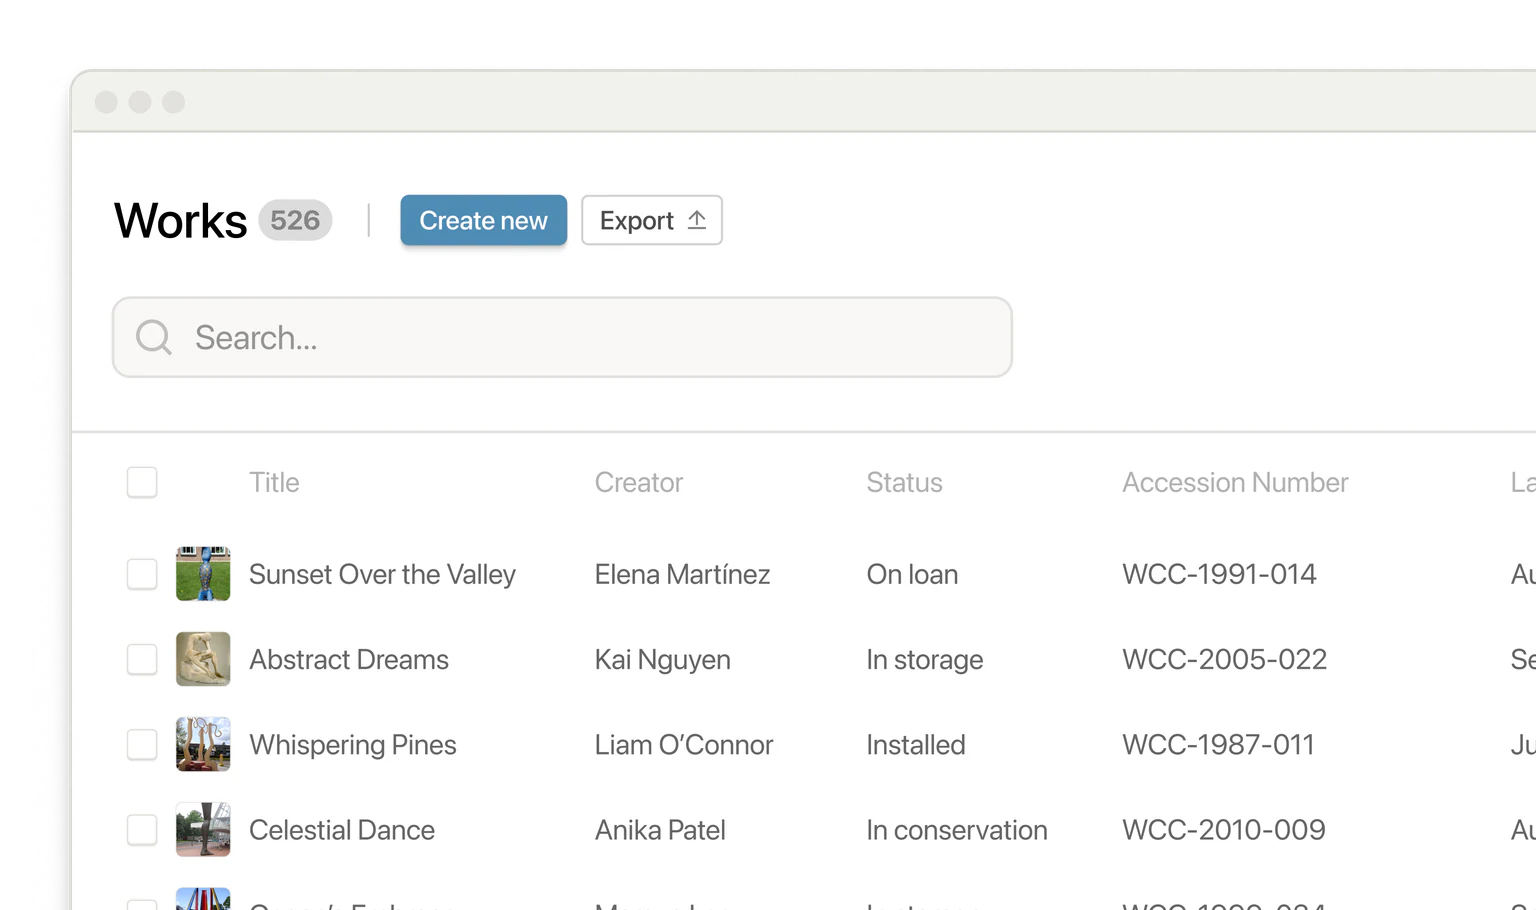Select accession number WCC-2010-009
The width and height of the screenshot is (1536, 910).
click(x=1224, y=830)
